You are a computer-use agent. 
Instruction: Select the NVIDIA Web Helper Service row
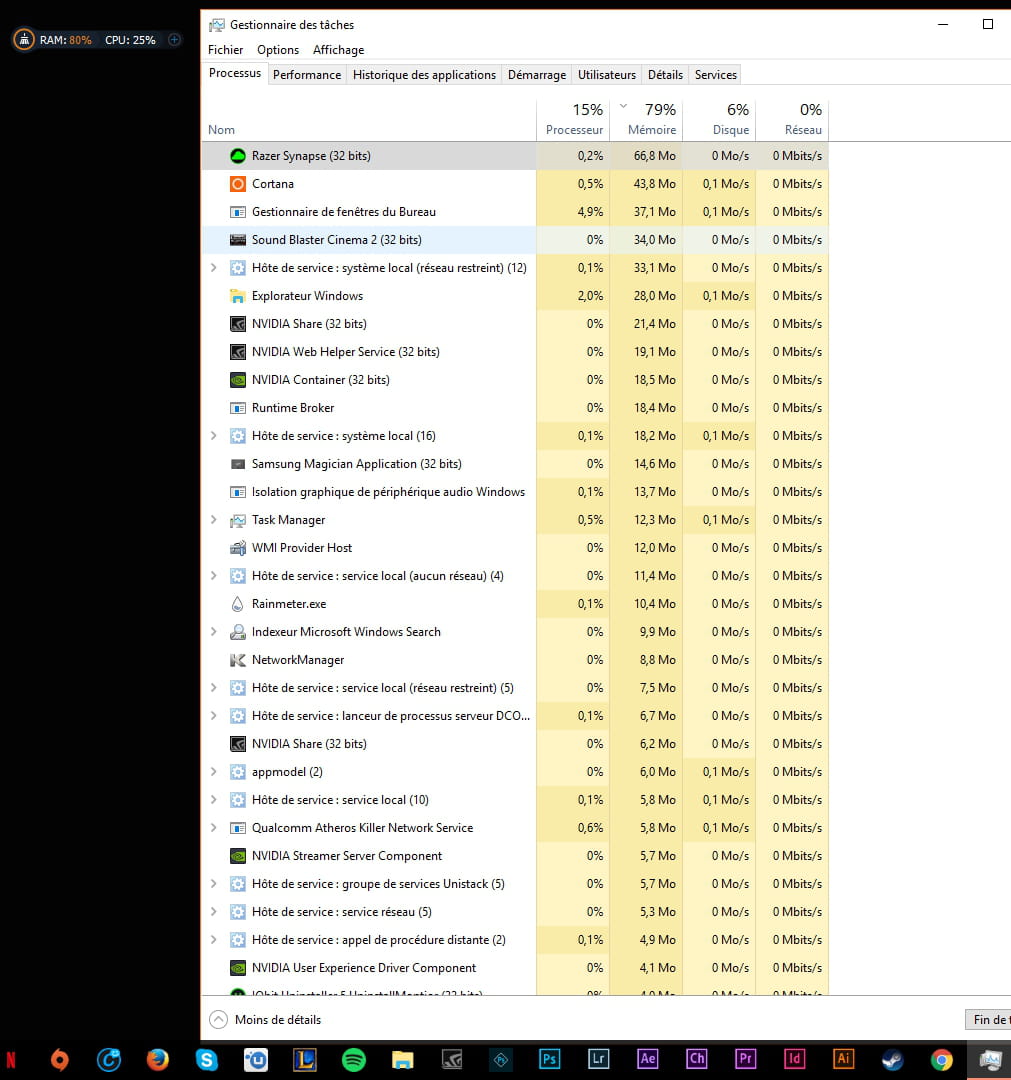[x=514, y=352]
